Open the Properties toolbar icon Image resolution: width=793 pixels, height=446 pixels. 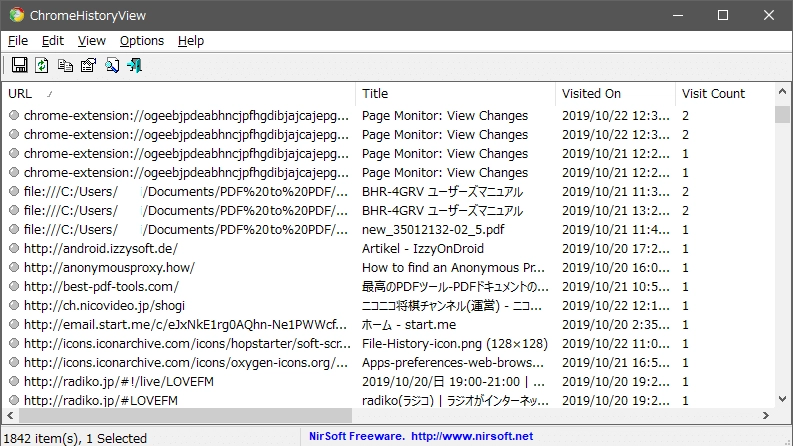point(89,65)
